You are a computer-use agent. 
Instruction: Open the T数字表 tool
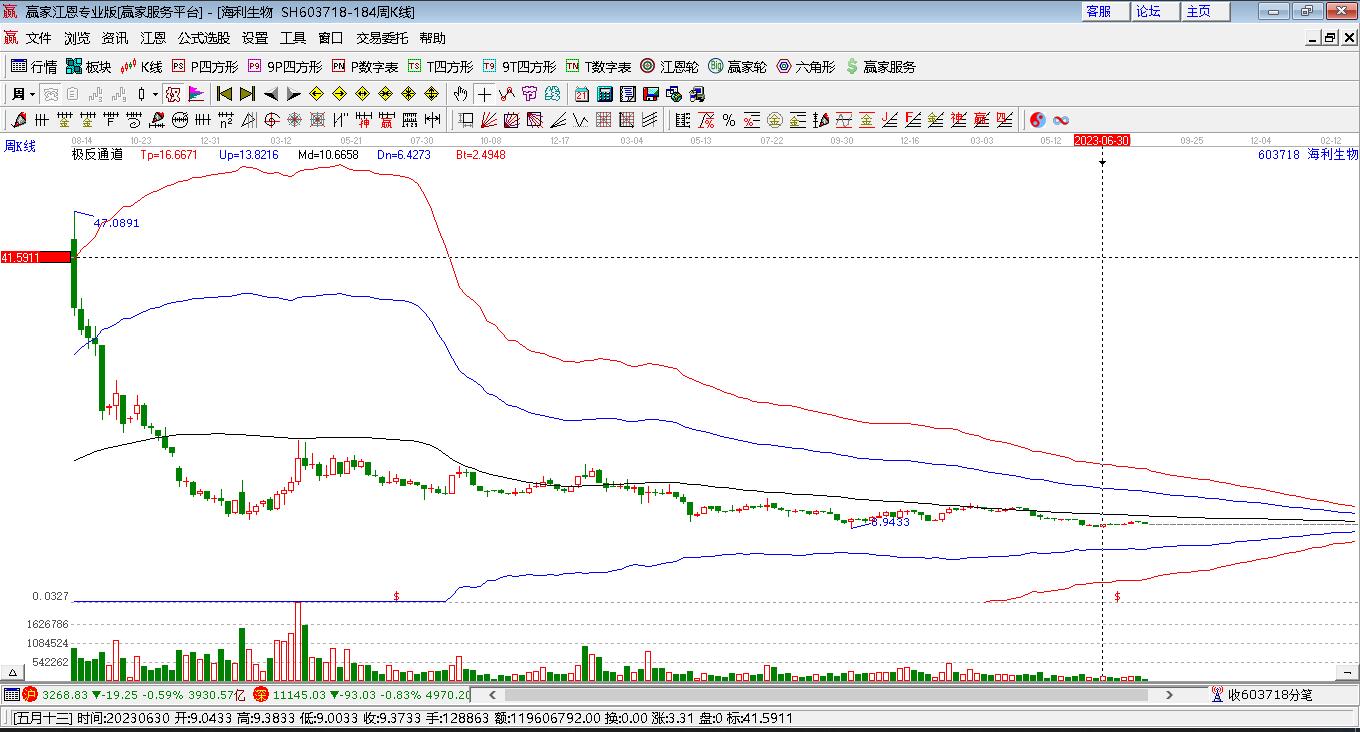coord(598,67)
